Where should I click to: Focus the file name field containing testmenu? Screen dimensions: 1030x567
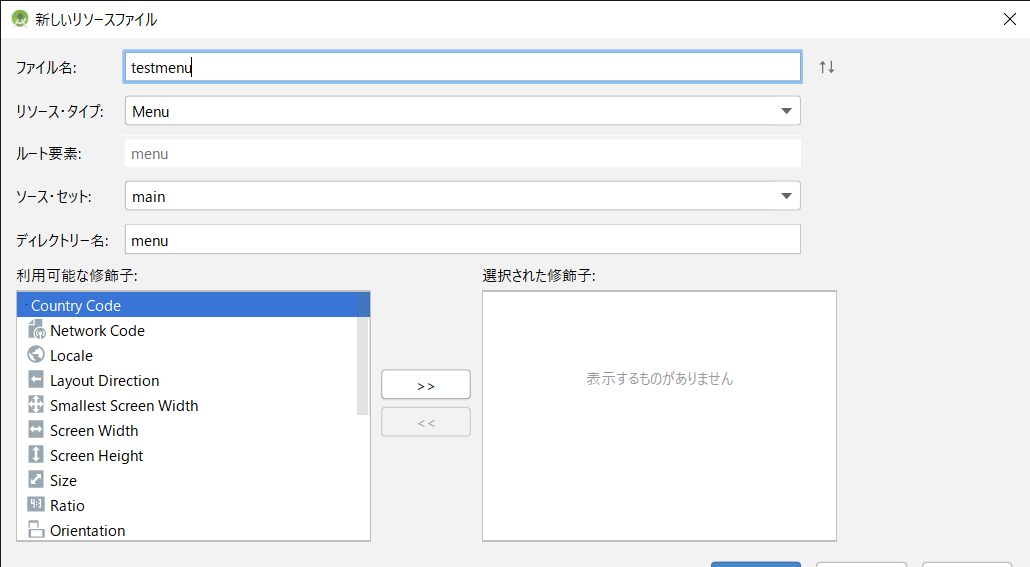[462, 67]
